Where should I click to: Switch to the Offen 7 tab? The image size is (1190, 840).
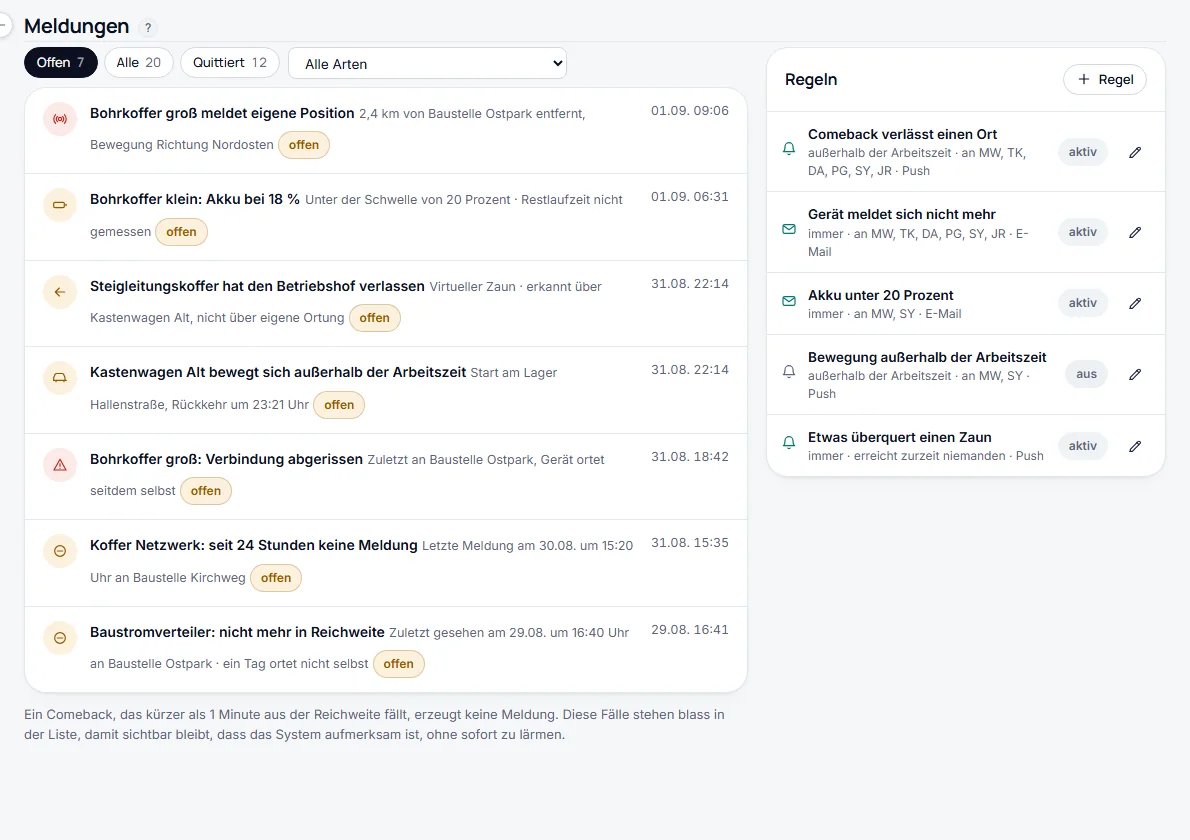pyautogui.click(x=61, y=62)
